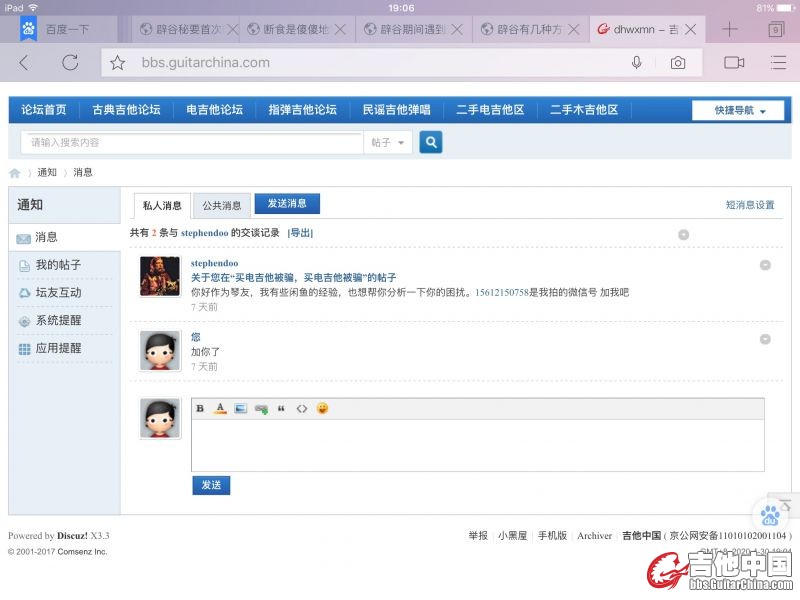Click the forum search text input field

[x=195, y=143]
